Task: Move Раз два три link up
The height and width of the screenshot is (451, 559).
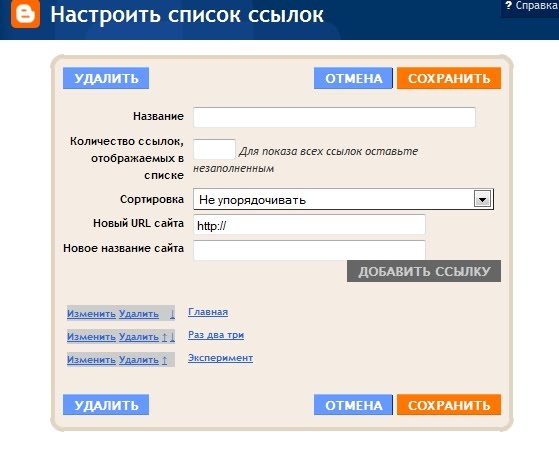Action: pyautogui.click(x=164, y=337)
